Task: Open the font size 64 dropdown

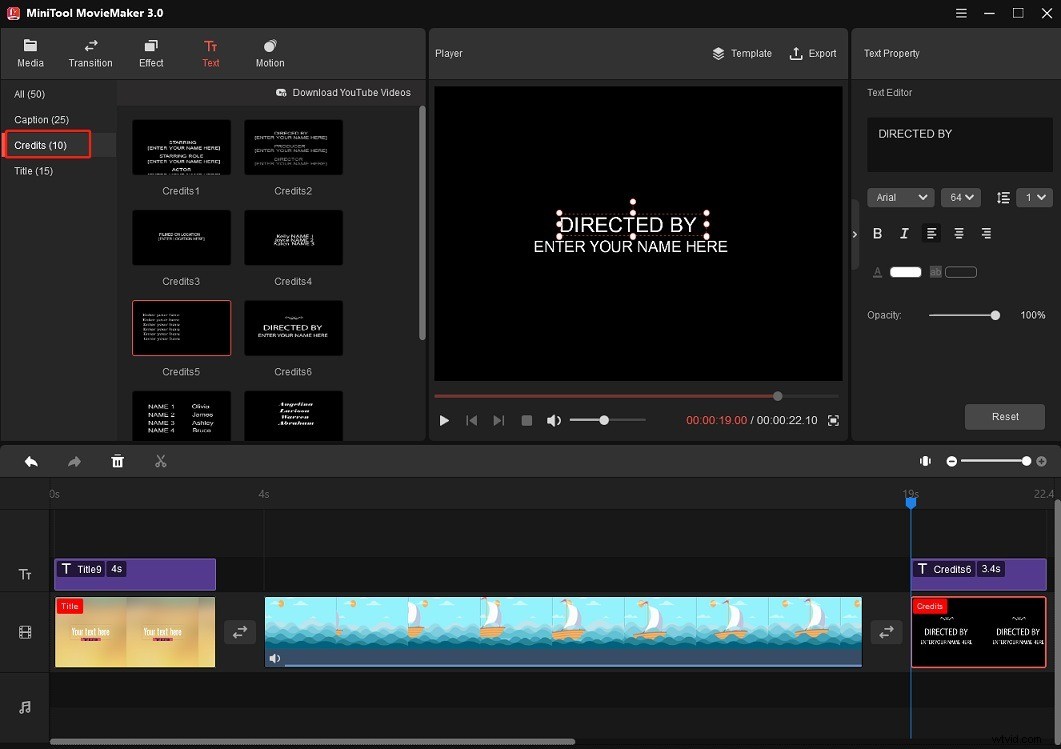Action: pyautogui.click(x=959, y=197)
